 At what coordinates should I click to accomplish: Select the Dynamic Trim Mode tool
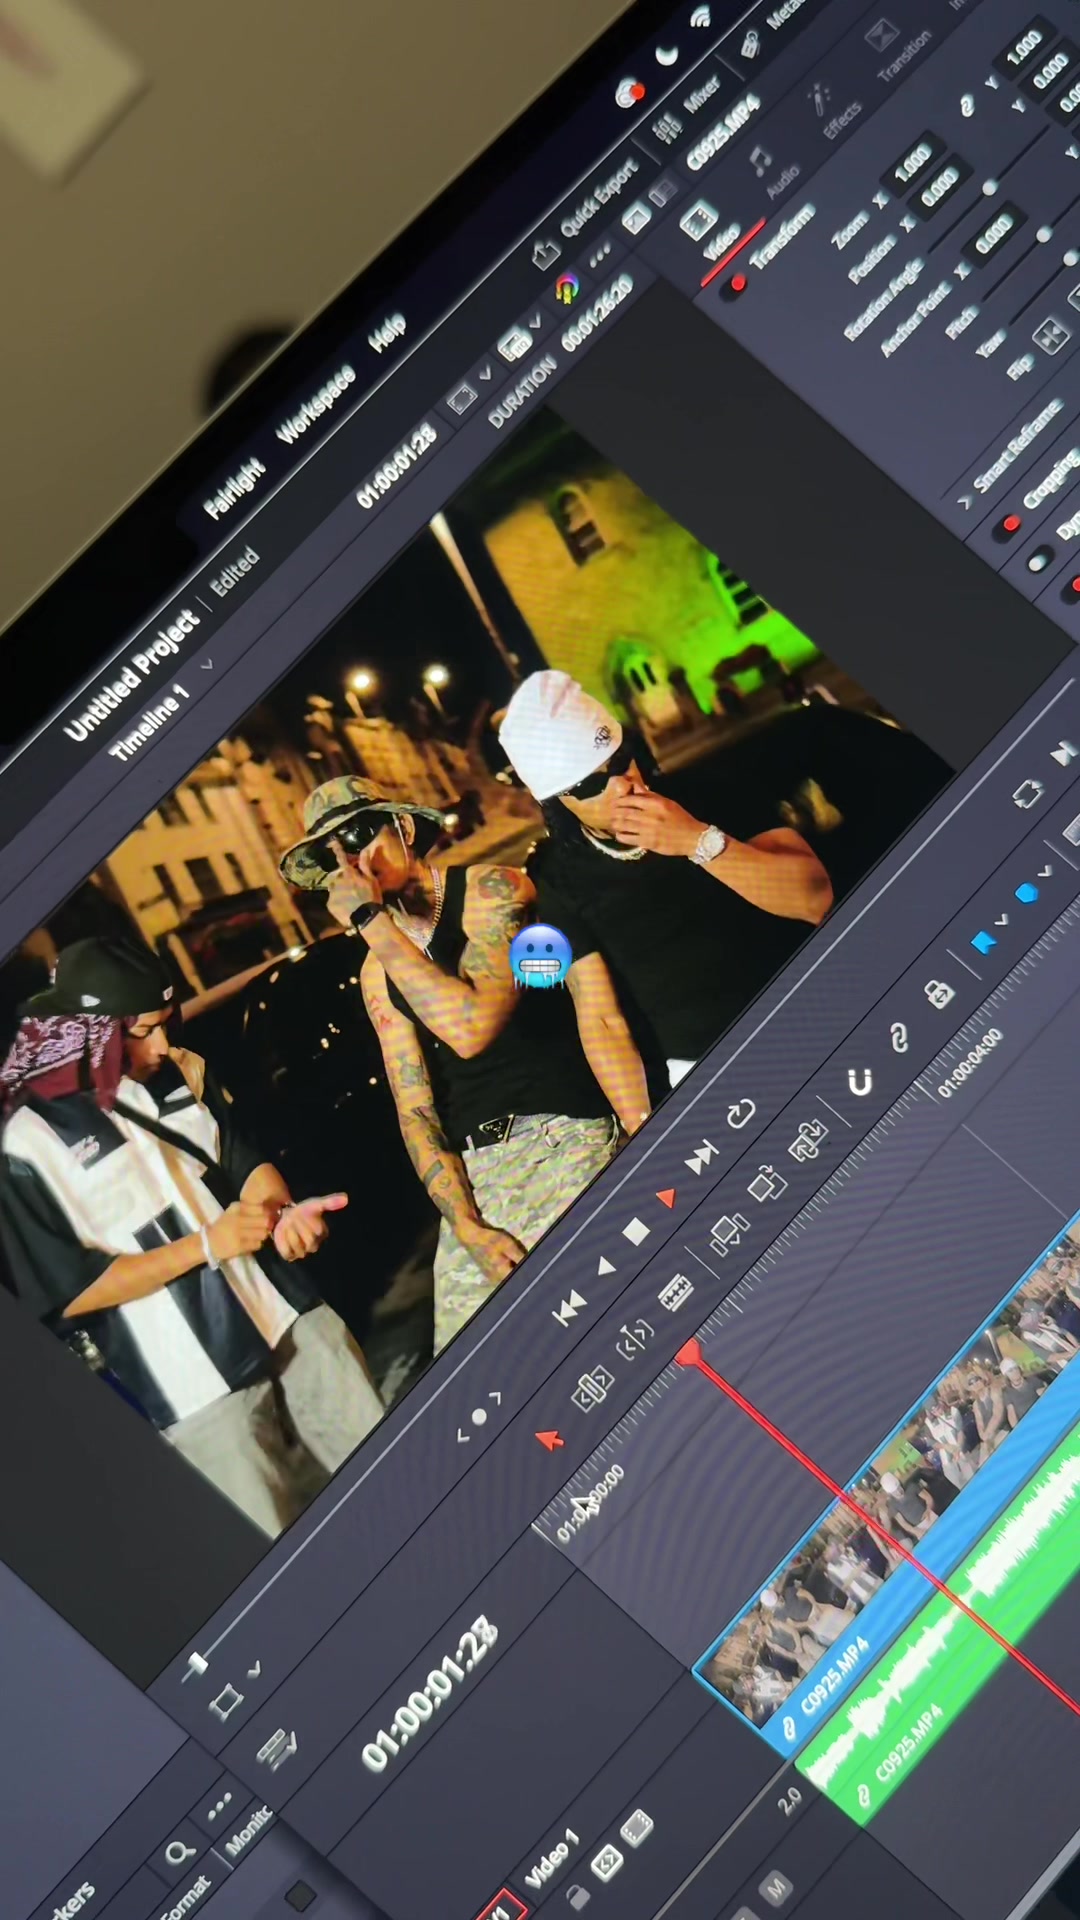click(635, 1338)
